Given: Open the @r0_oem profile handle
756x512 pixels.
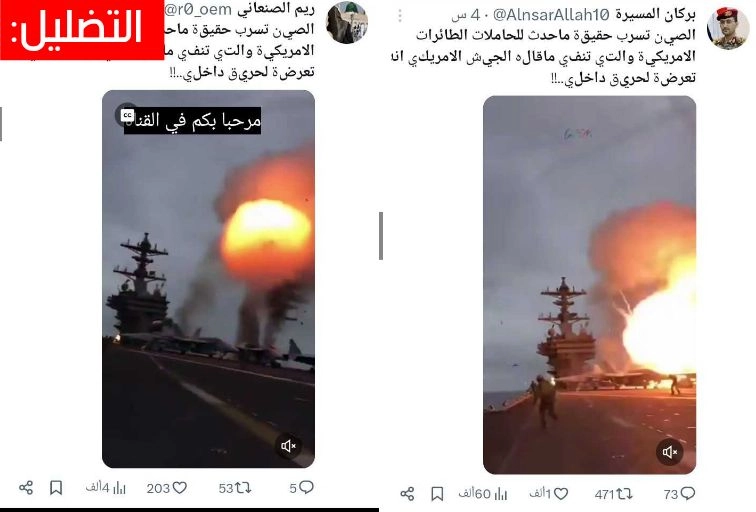Looking at the screenshot, I should tap(198, 9).
